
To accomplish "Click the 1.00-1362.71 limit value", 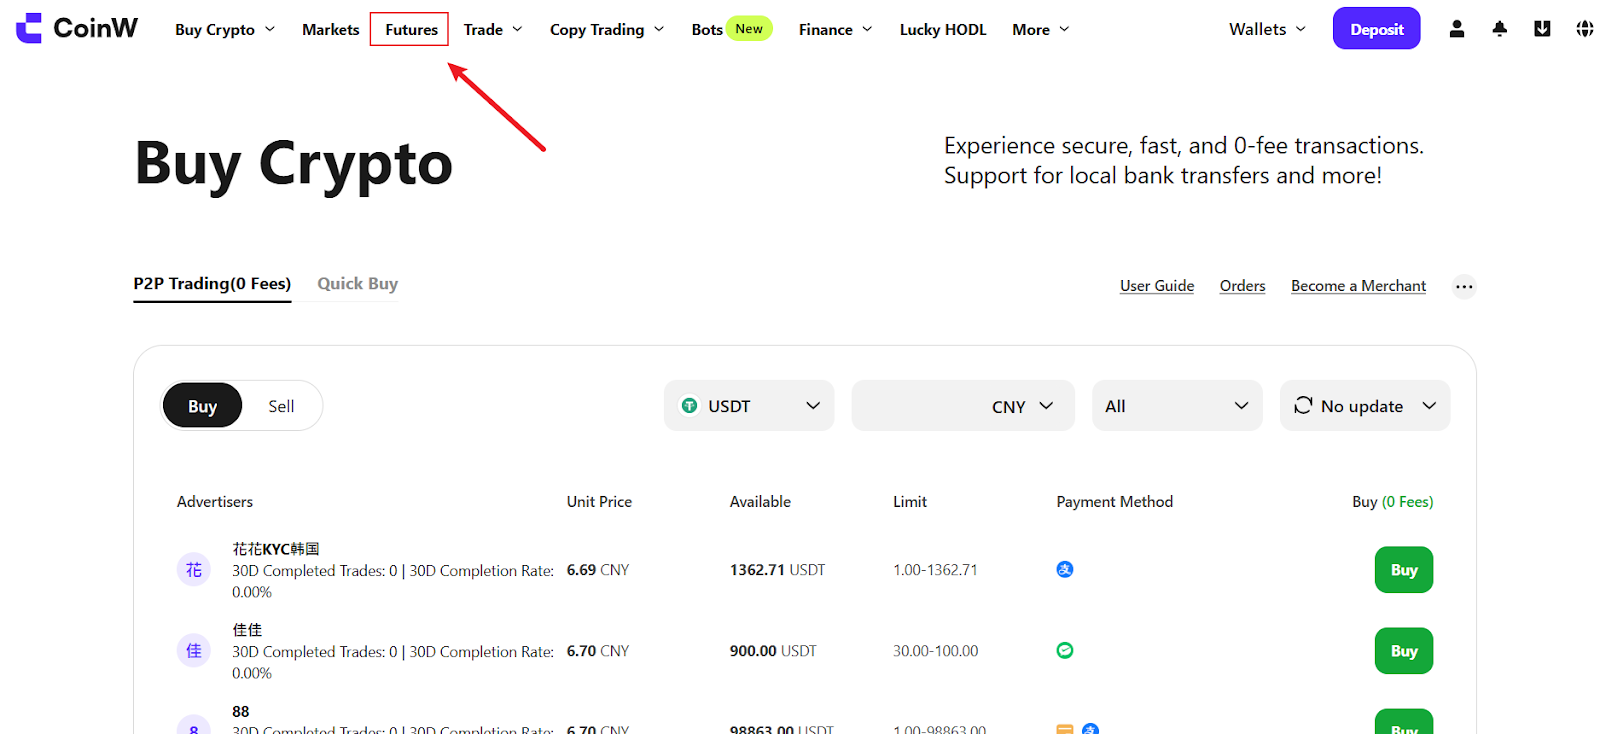I will [936, 570].
